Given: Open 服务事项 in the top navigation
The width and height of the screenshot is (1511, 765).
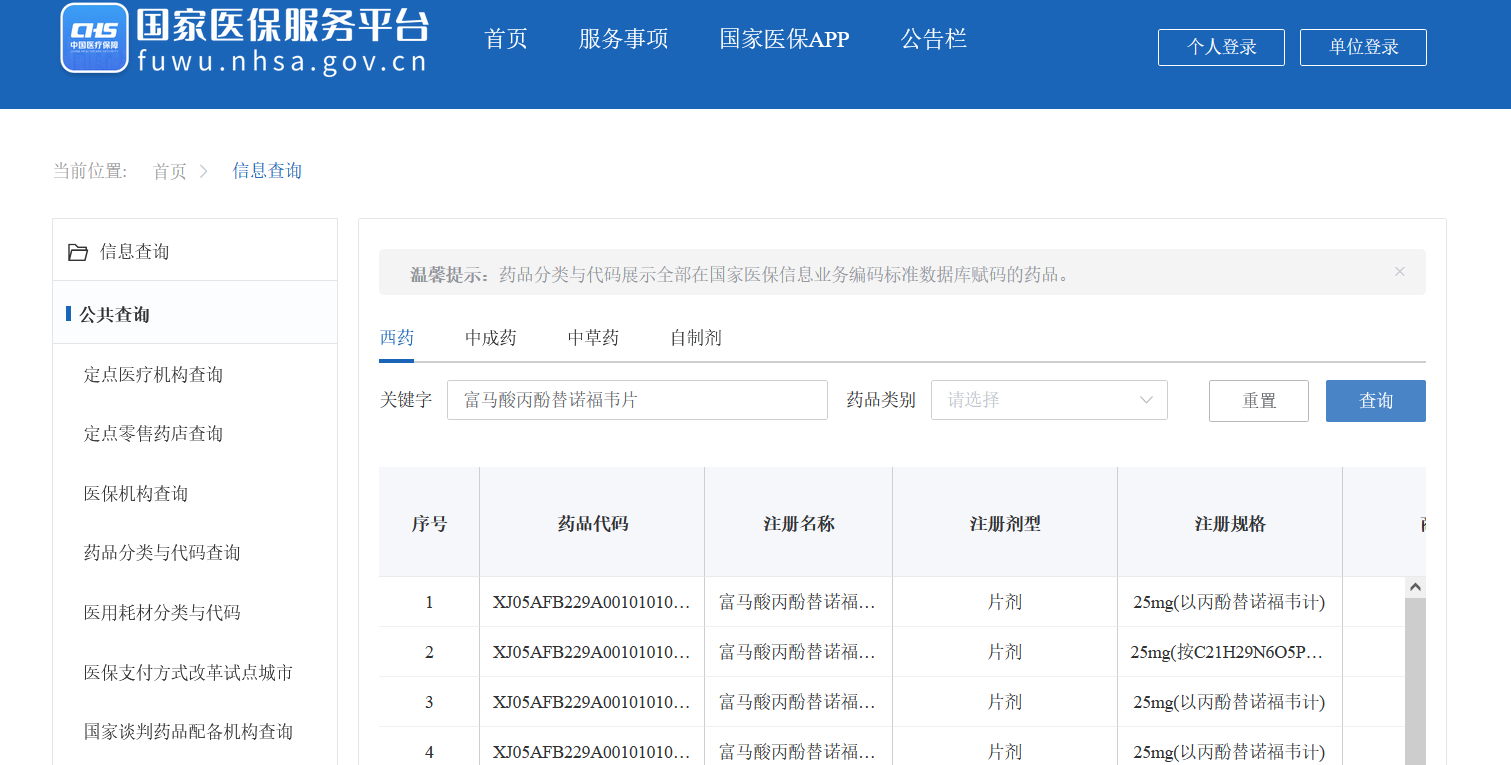Looking at the screenshot, I should point(623,39).
